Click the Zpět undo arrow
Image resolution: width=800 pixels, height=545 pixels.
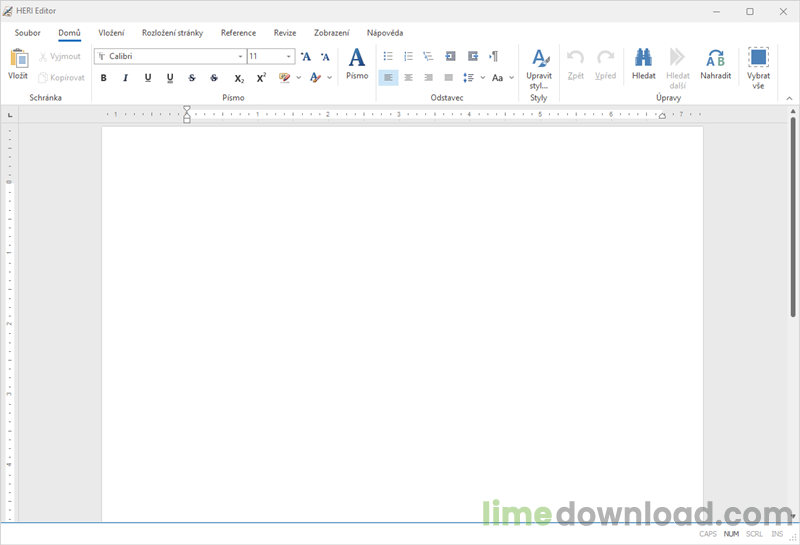pos(576,57)
